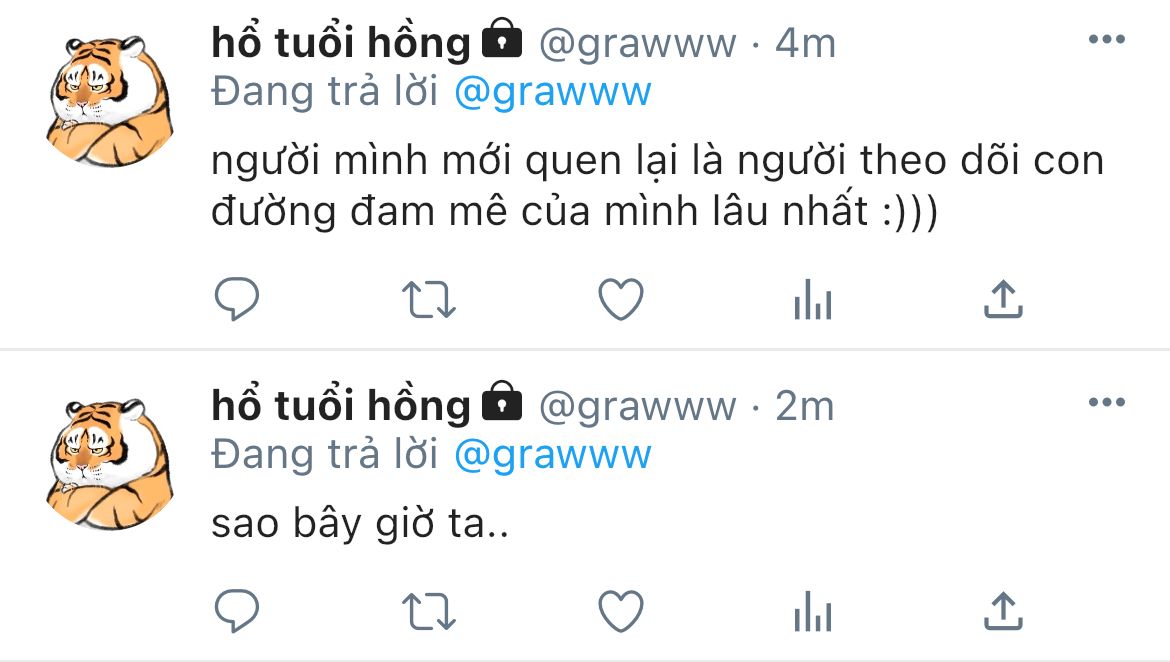Open profile name 'hổ tuổi hồng' on second tweet
1170x662 pixels.
click(341, 405)
